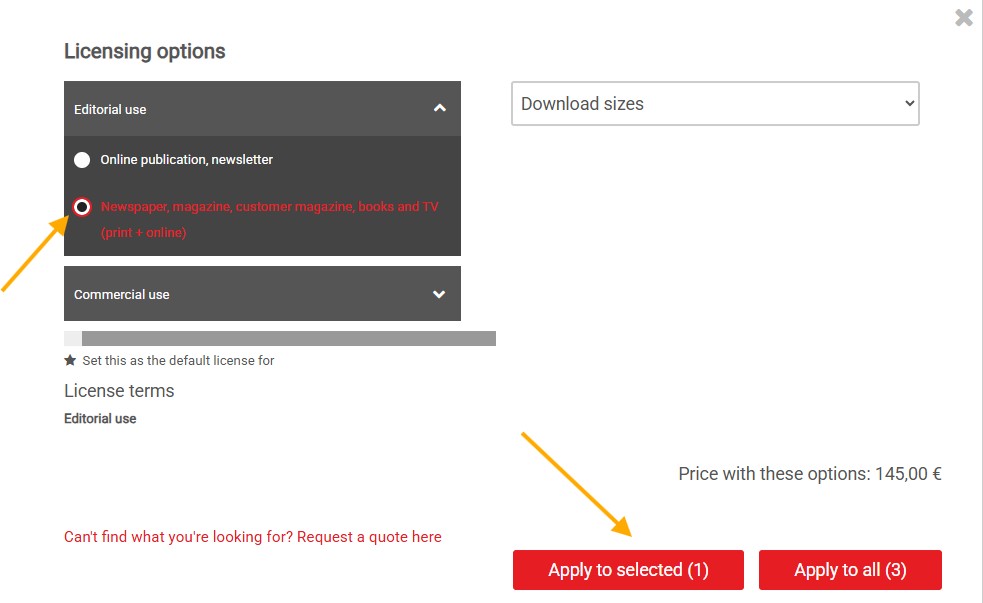The width and height of the screenshot is (983, 603).
Task: Click the up chevron on Editorial use
Action: [x=439, y=108]
